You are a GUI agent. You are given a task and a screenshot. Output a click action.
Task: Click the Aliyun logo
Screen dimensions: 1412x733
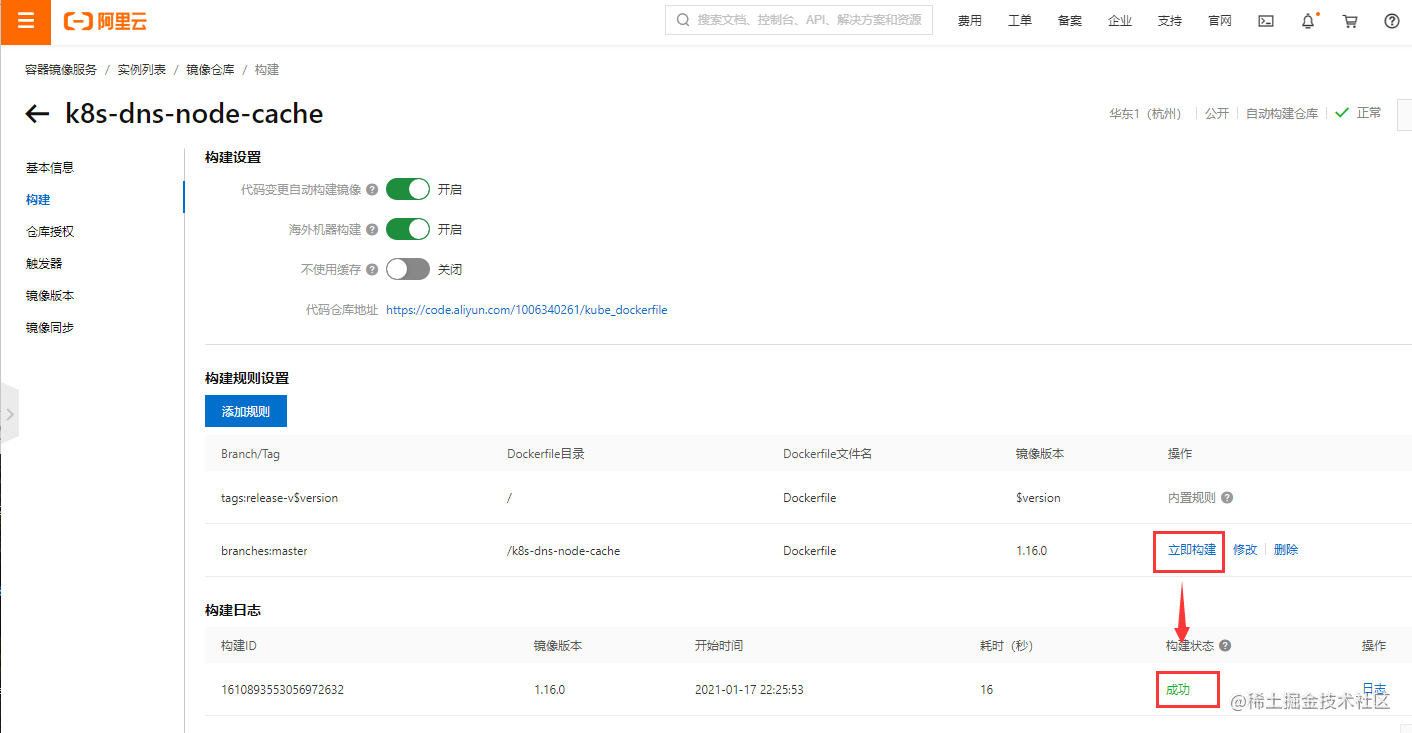pos(105,21)
